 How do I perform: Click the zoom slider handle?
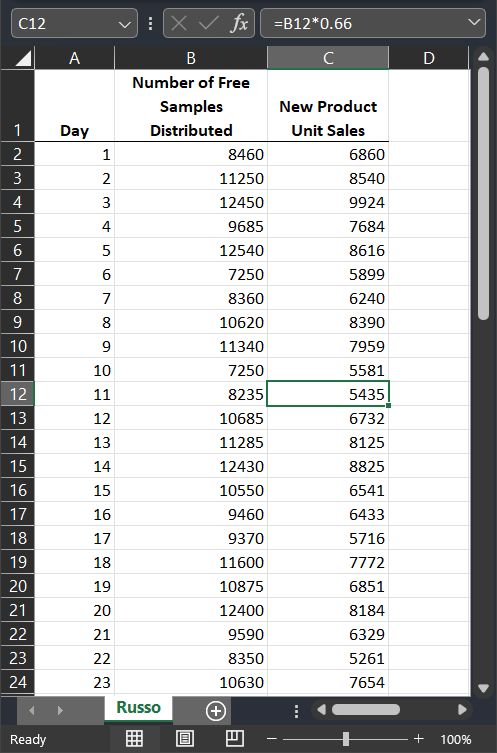[x=346, y=739]
